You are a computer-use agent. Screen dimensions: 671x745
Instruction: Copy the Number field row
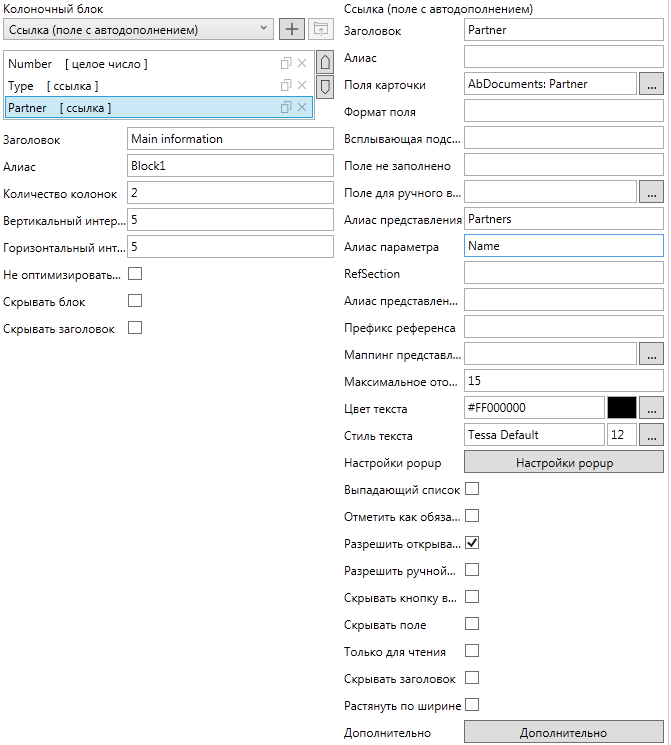click(x=286, y=64)
